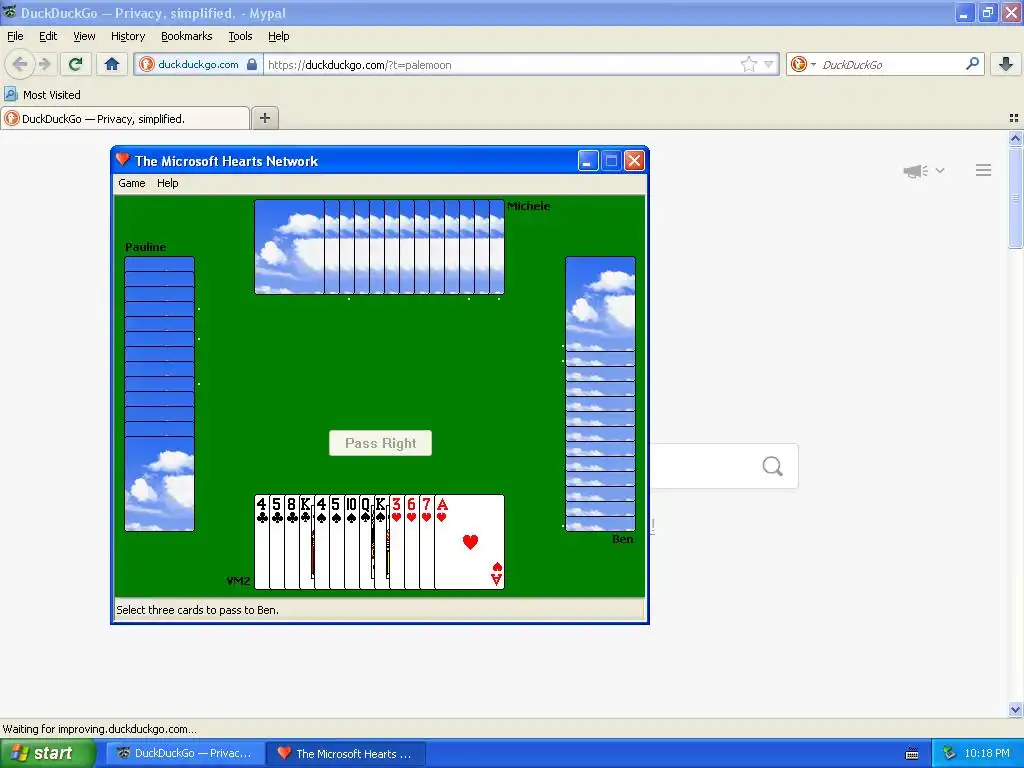Open the Downloads arrow button
This screenshot has height=768, width=1024.
1006,64
